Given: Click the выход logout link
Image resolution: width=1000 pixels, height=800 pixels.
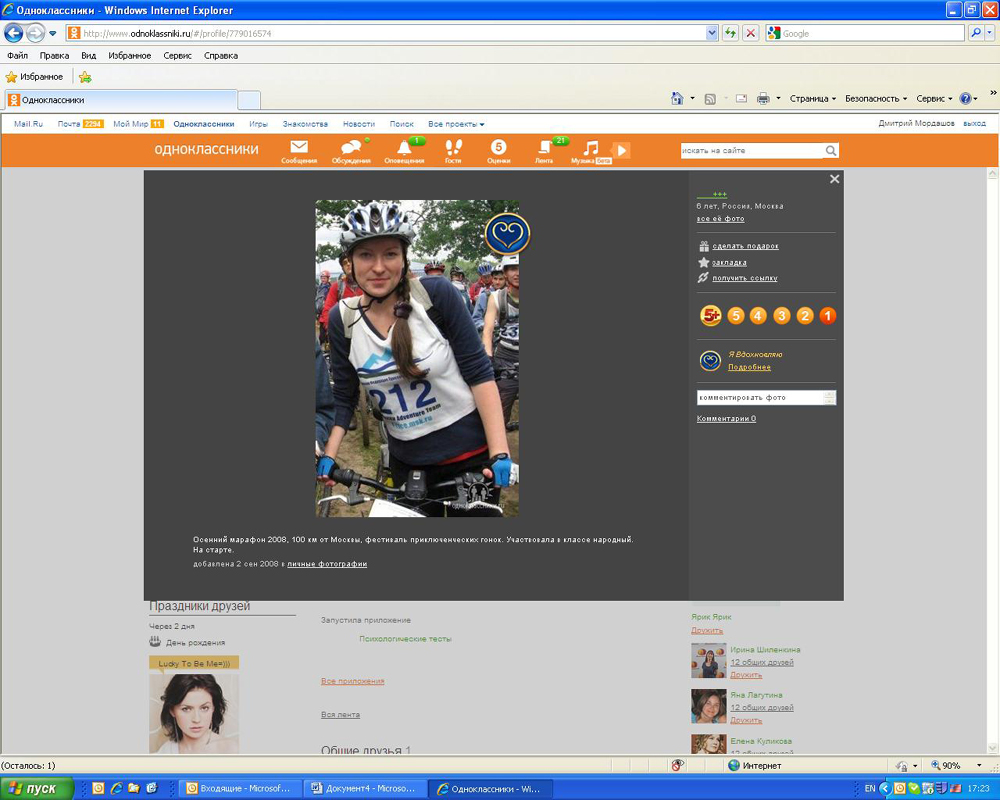Looking at the screenshot, I should click(x=974, y=123).
